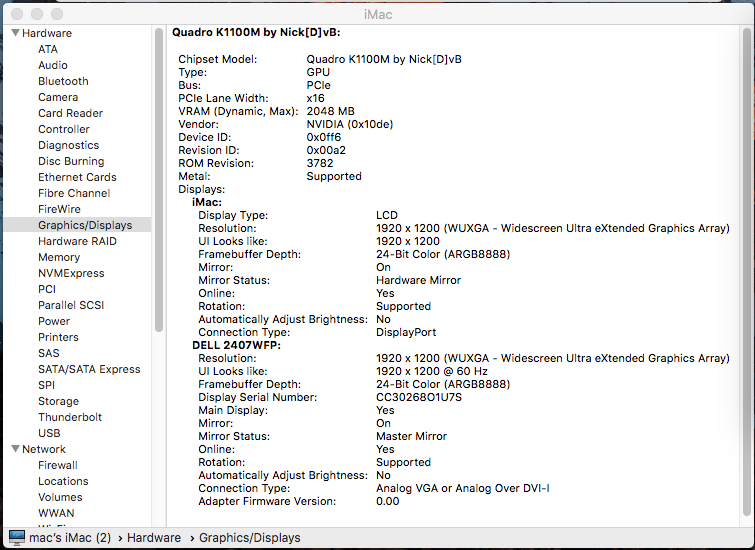Viewport: 755px width, 550px height.
Task: Click the 2048 MB VRAM value
Action: pos(330,111)
